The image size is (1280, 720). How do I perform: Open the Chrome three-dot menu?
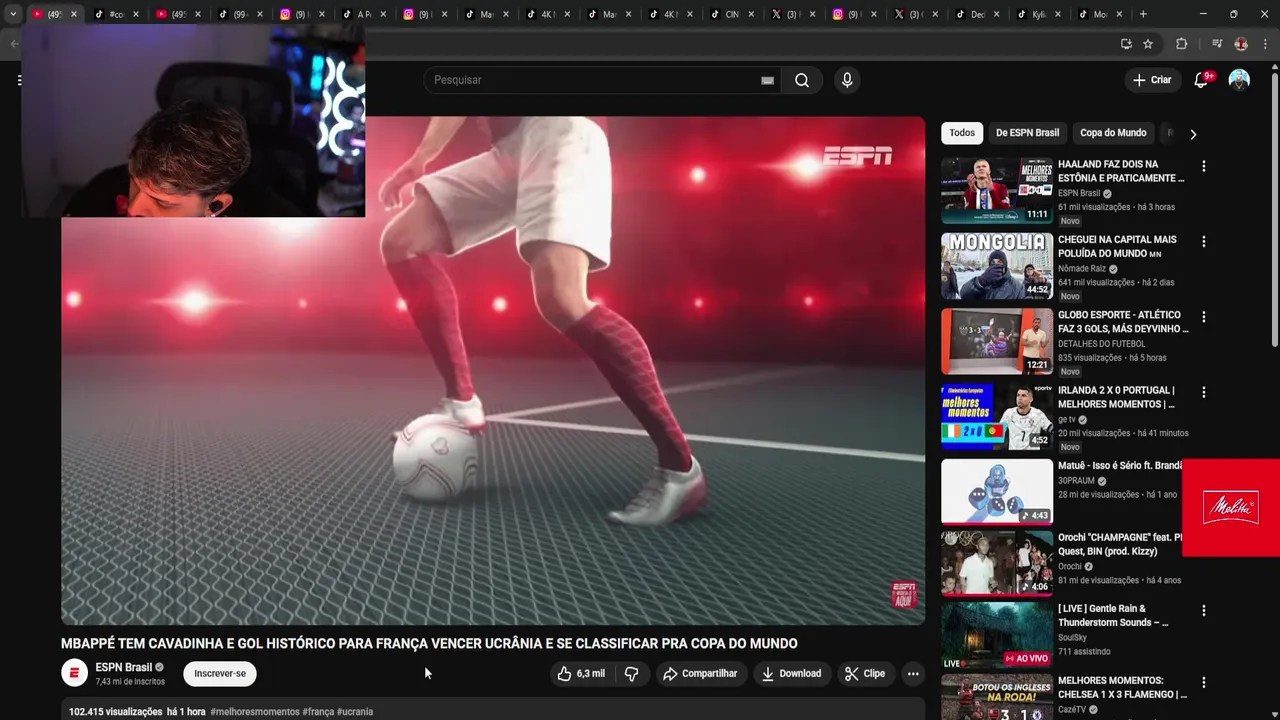(1266, 44)
